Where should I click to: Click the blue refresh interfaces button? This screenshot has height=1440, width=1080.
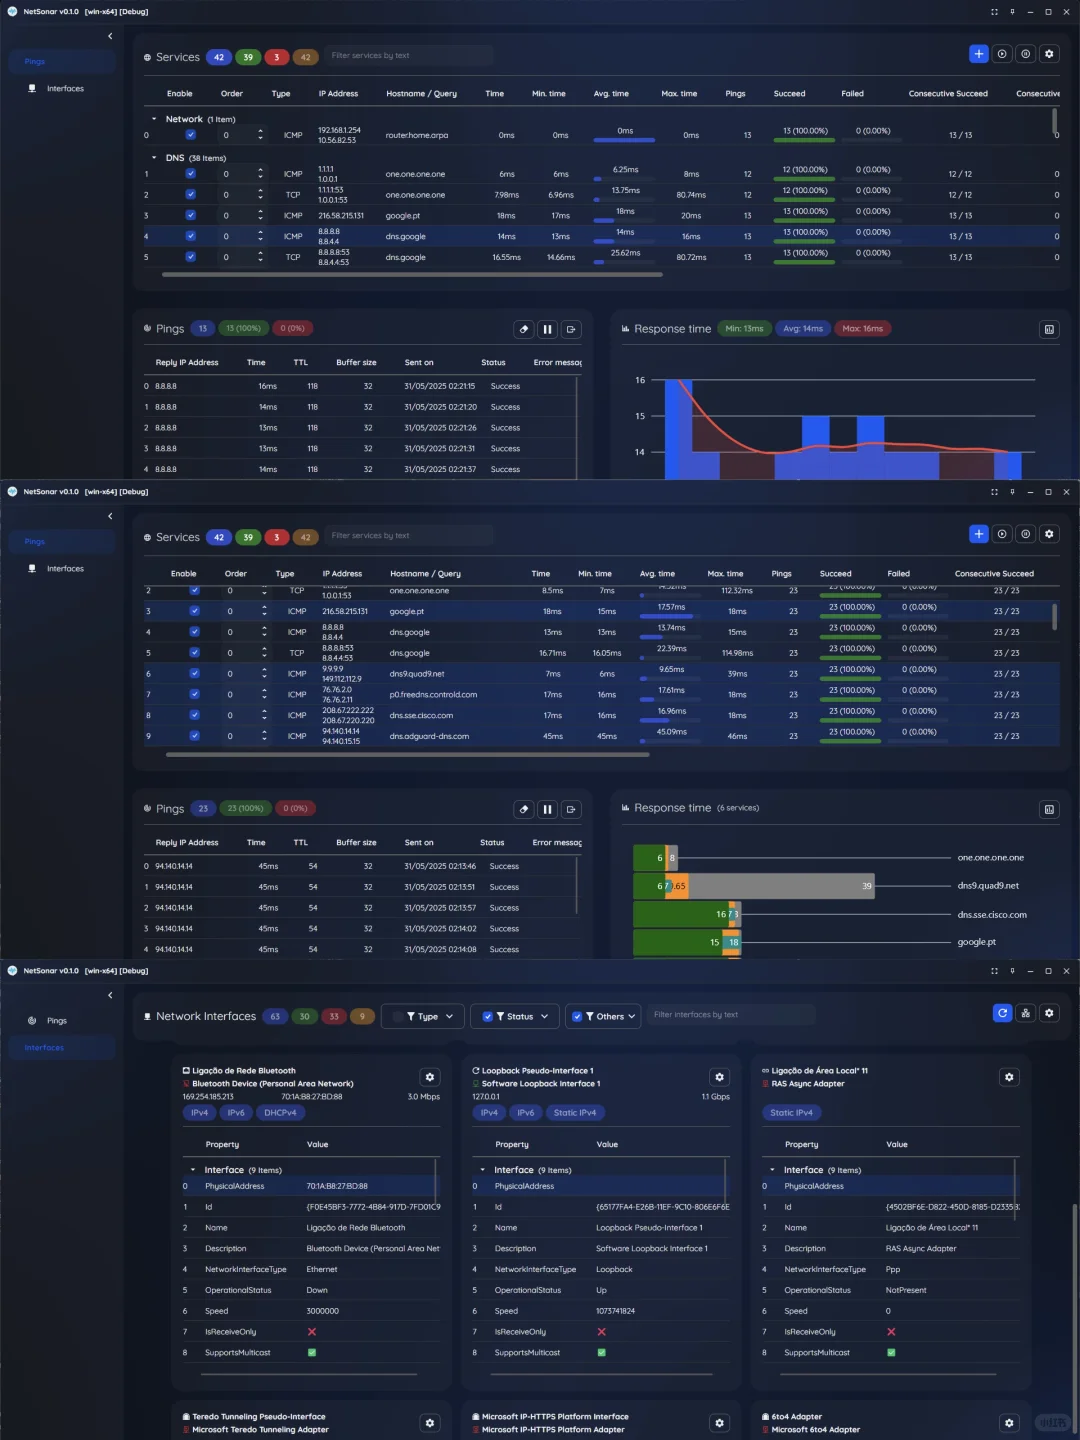tap(1002, 1013)
